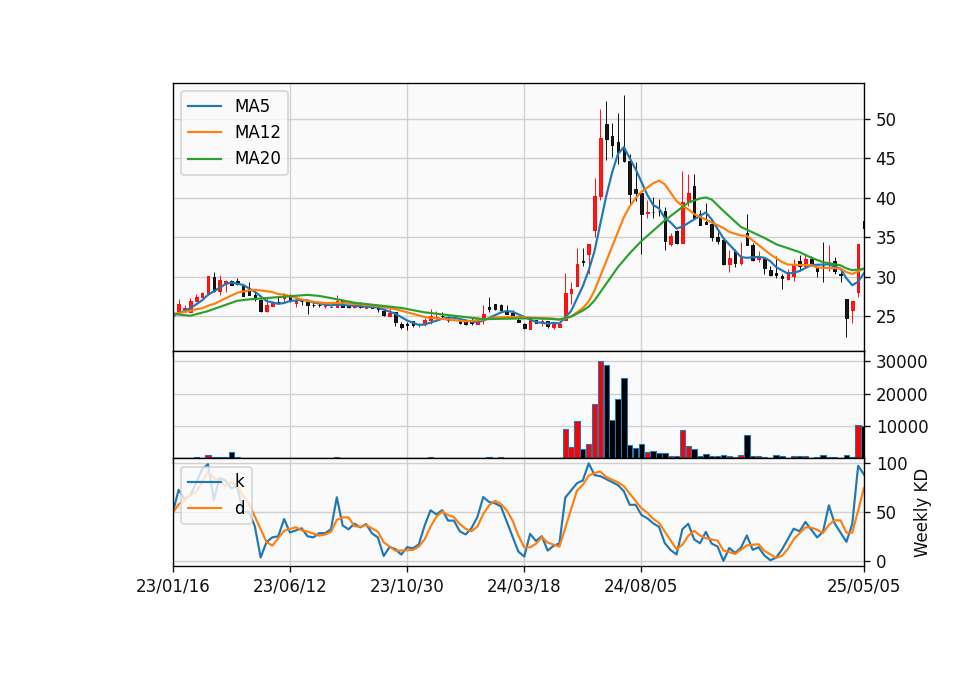Image resolution: width=960 pixels, height=690 pixels.
Task: Click the volume axis value 20000
Action: [x=901, y=395]
